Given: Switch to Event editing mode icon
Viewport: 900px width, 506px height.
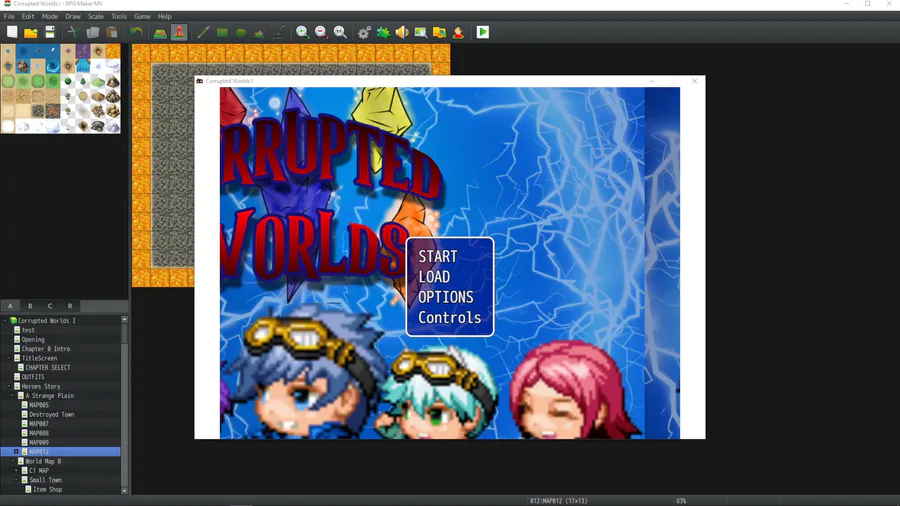Looking at the screenshot, I should coord(179,32).
